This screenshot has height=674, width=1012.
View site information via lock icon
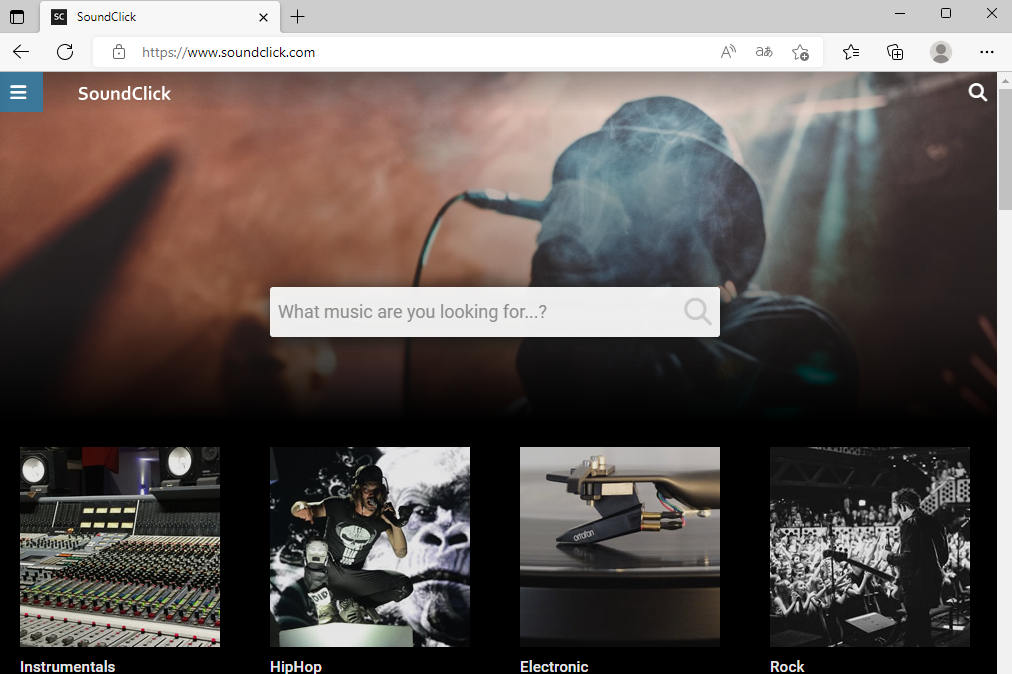pos(119,52)
